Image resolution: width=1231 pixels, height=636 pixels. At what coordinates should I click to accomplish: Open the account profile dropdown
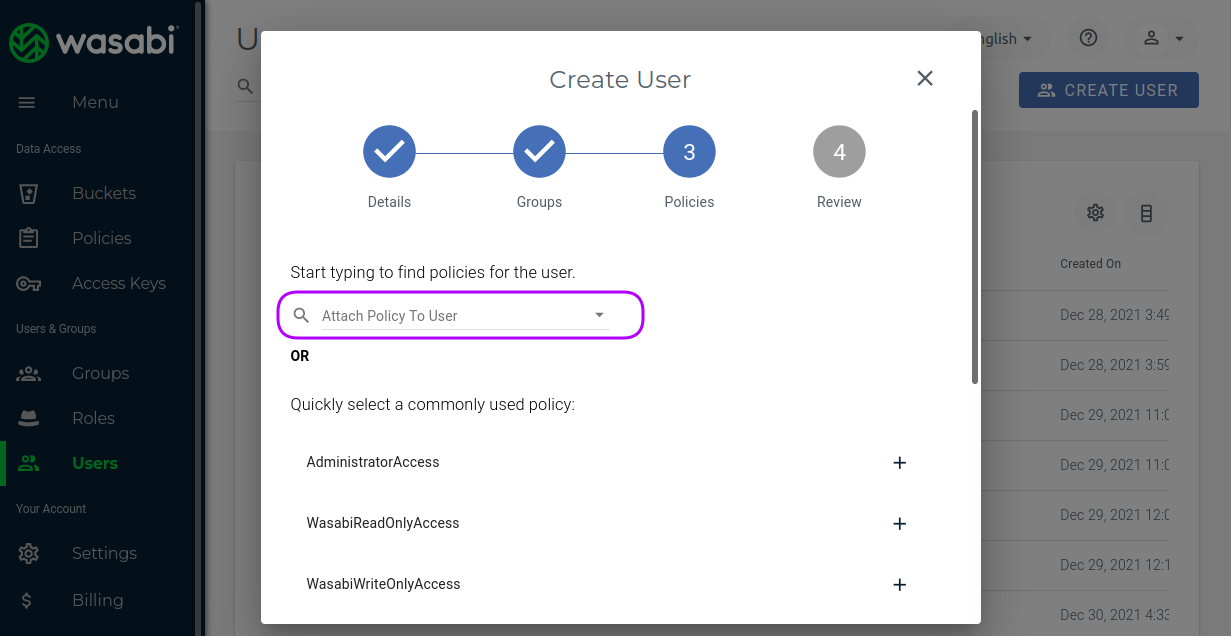pos(1162,38)
